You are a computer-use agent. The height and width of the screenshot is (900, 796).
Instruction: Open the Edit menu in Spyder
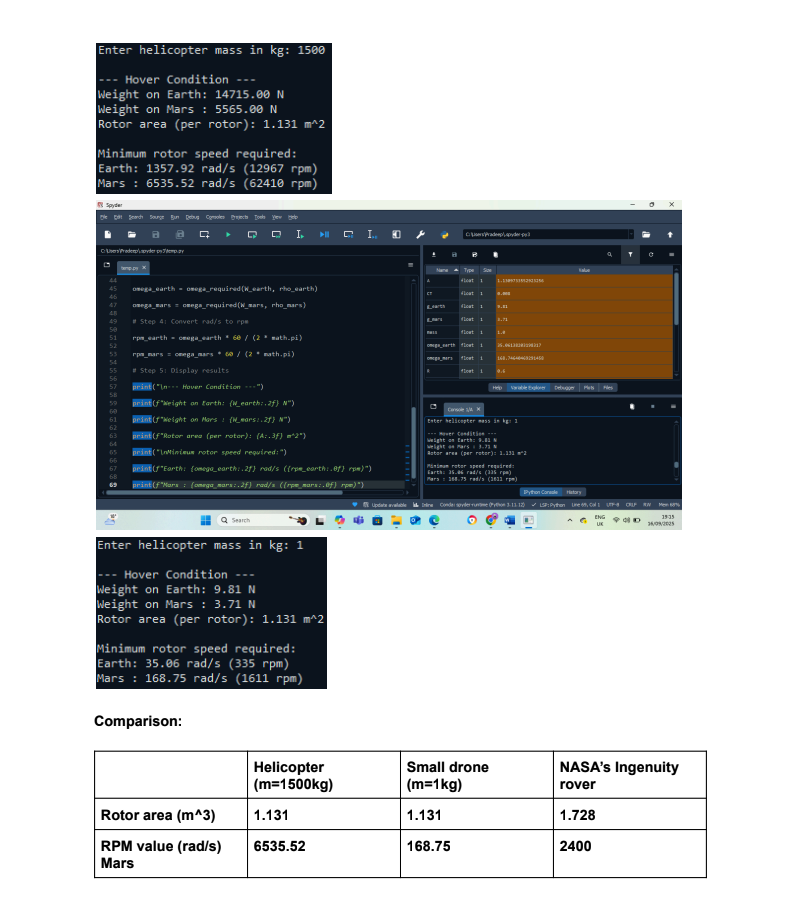point(118,217)
